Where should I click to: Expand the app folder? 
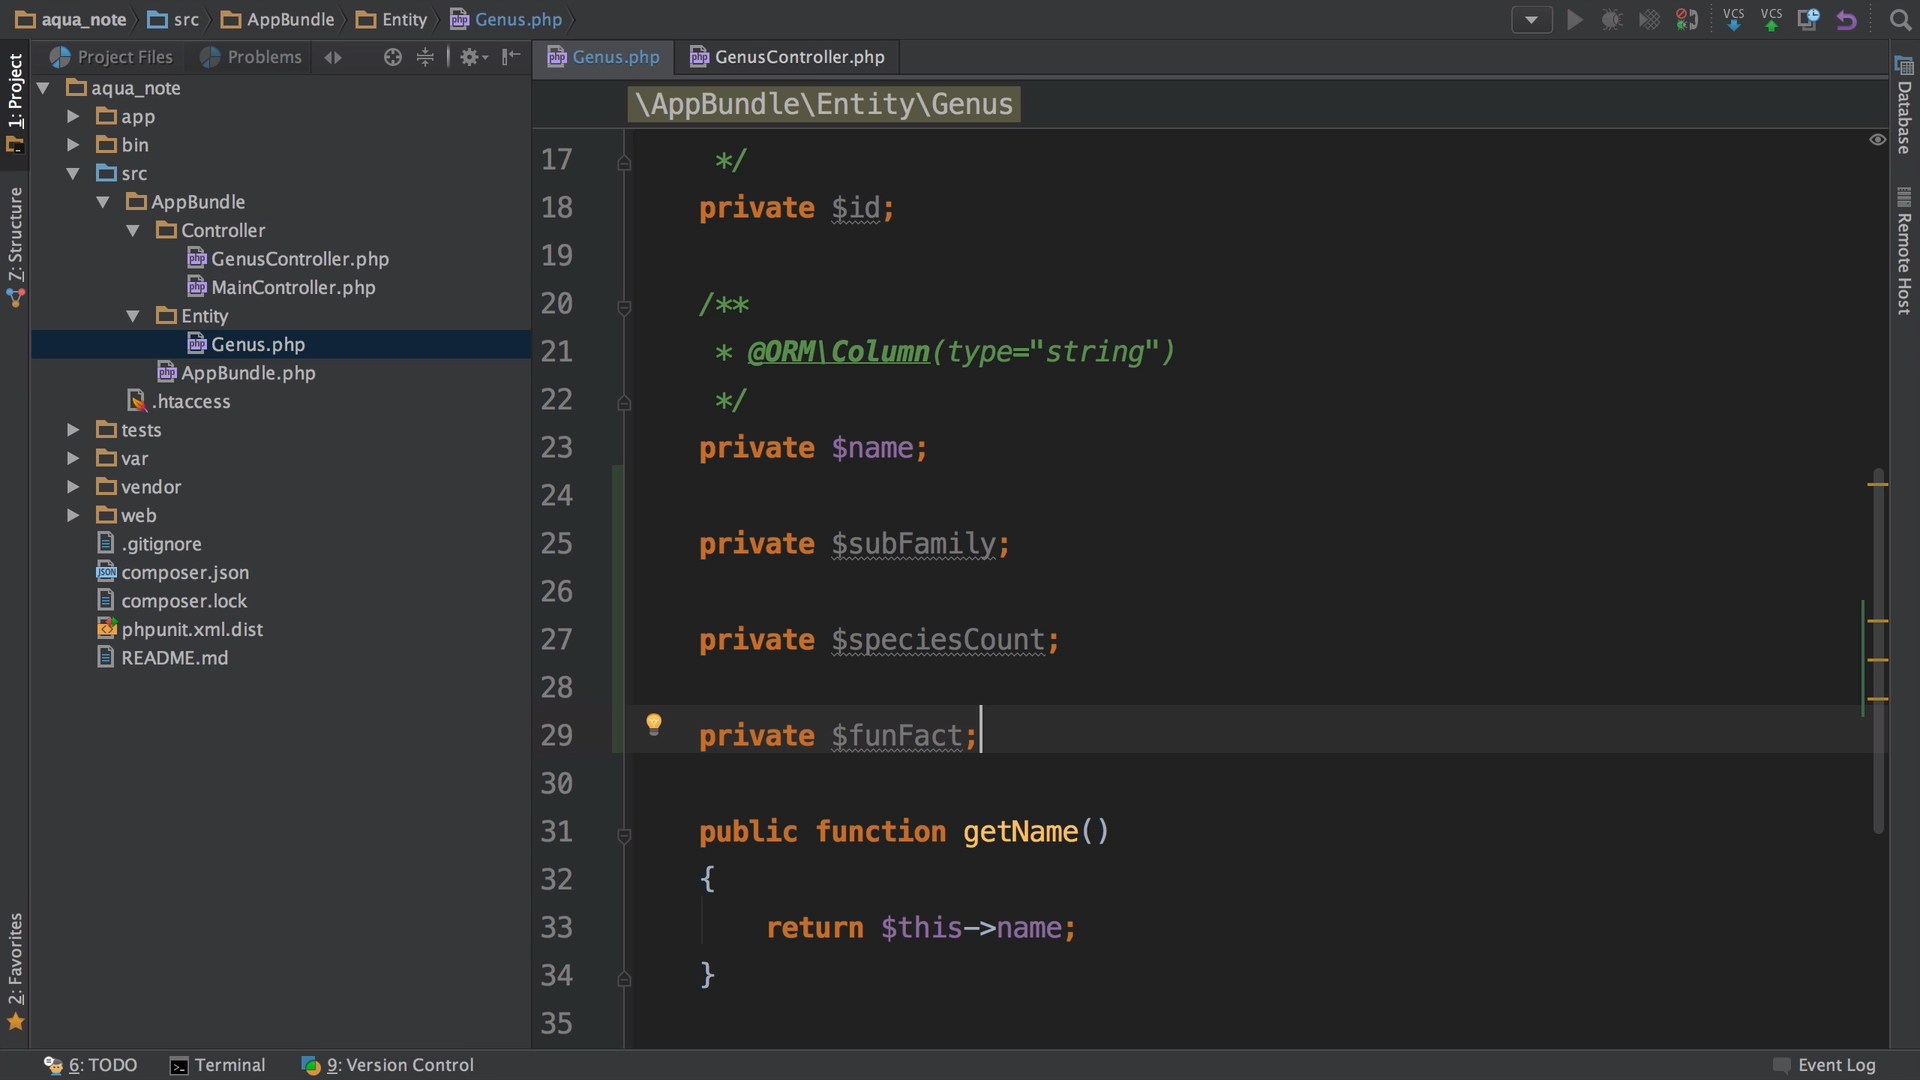pyautogui.click(x=73, y=117)
